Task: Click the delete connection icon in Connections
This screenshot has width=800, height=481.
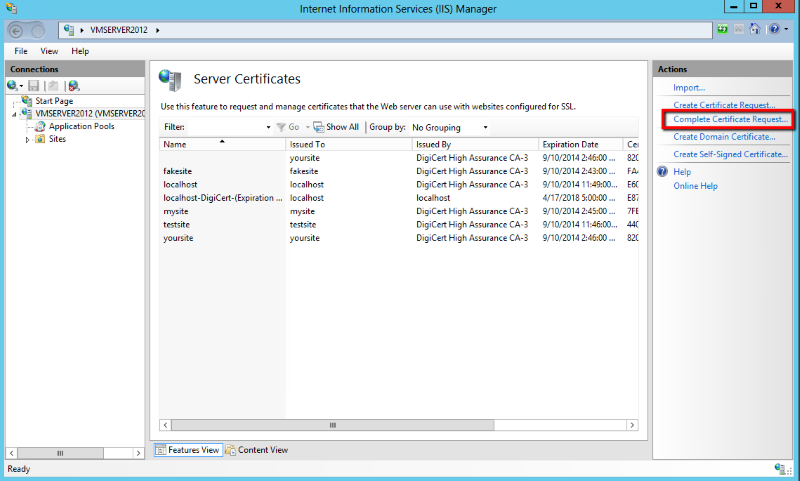Action: (x=73, y=86)
